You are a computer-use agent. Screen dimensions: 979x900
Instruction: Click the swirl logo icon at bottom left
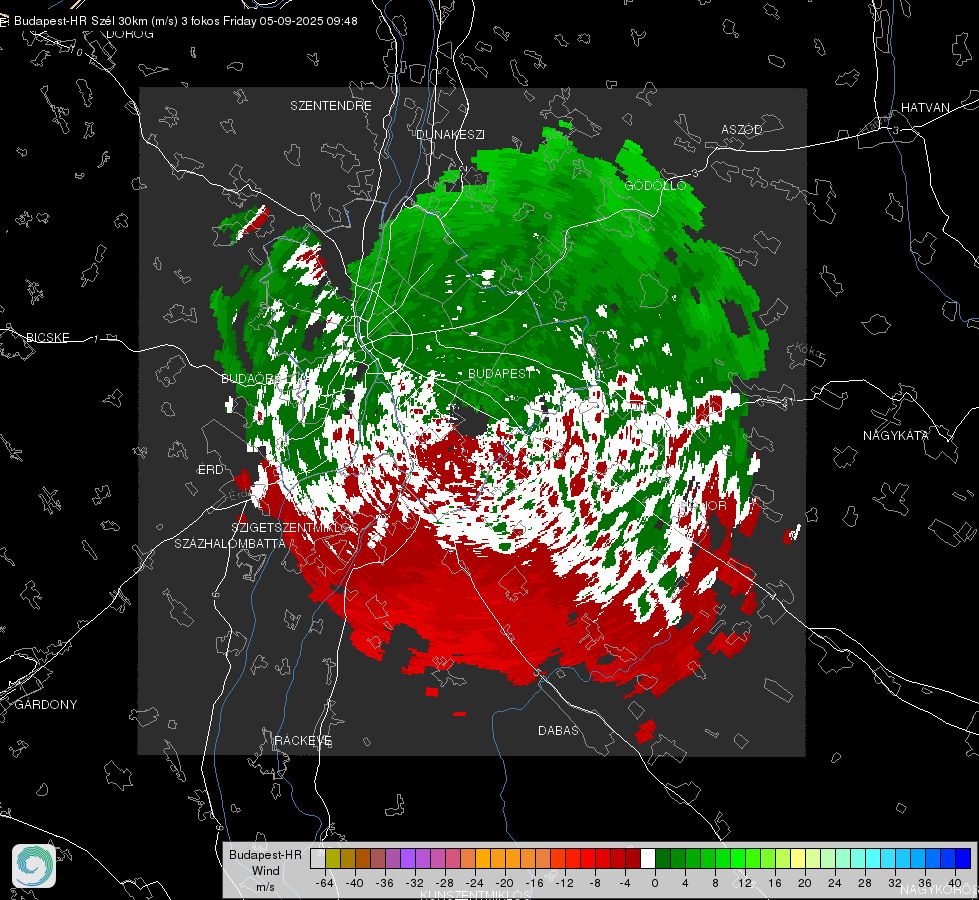tap(34, 866)
